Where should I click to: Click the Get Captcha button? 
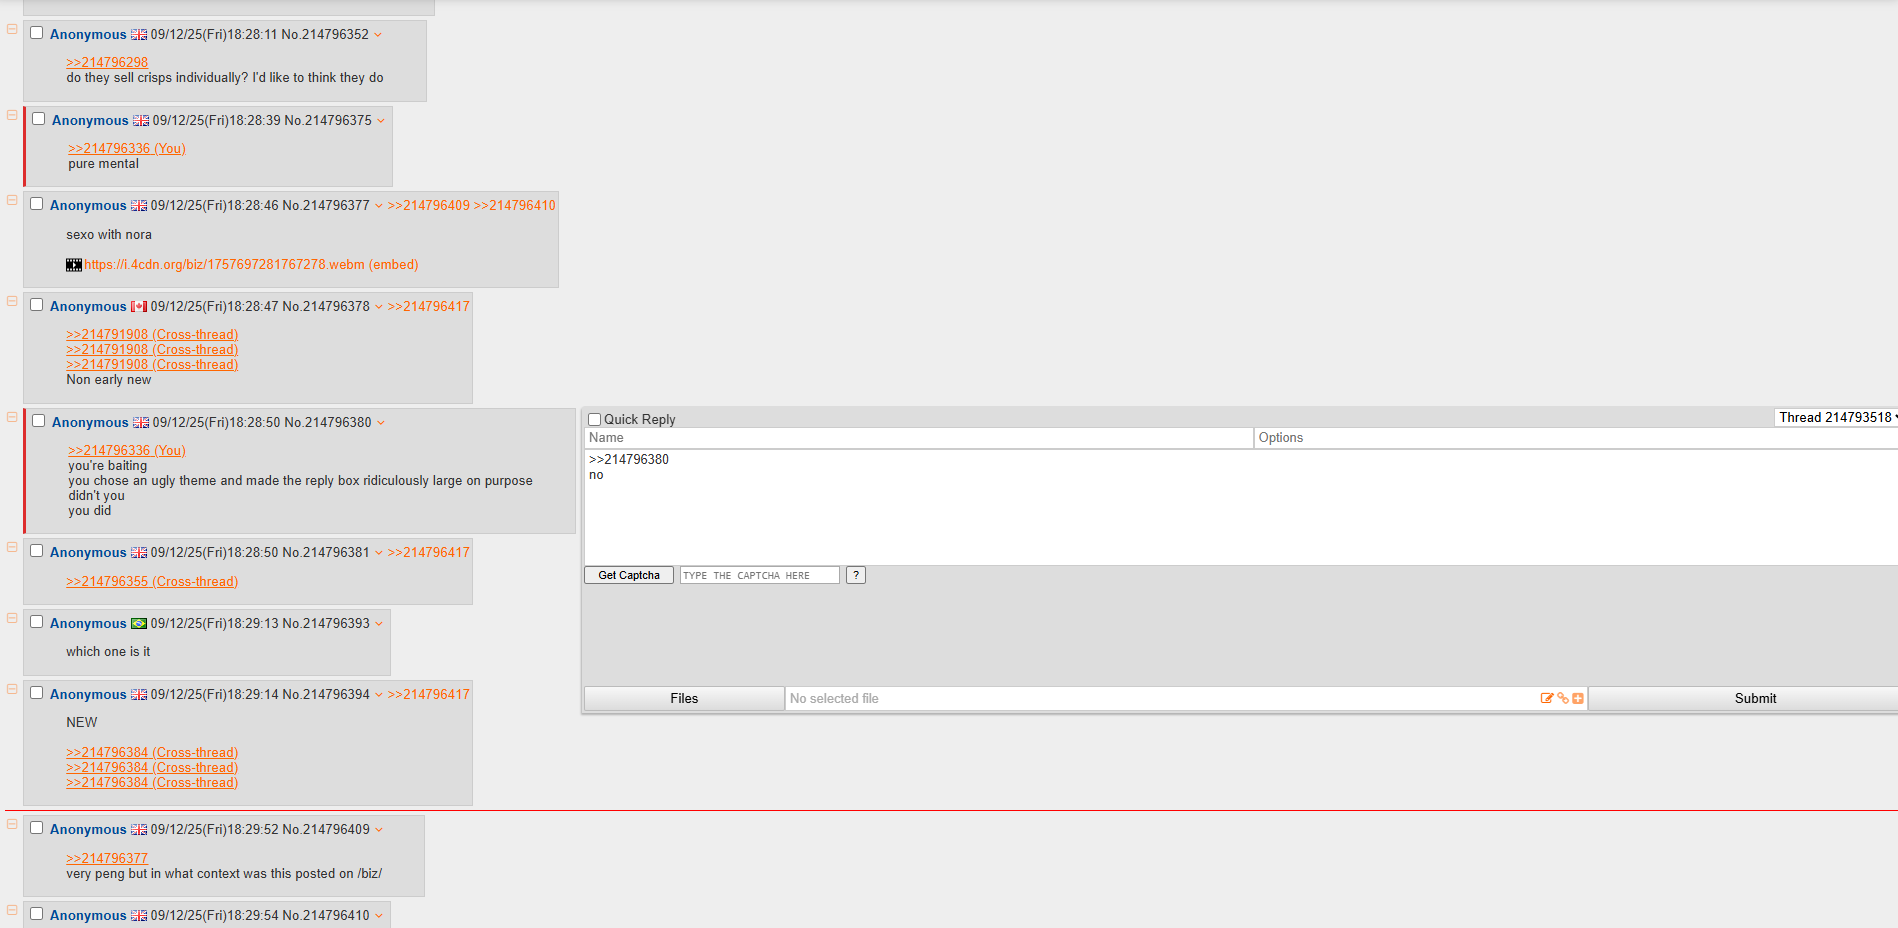point(629,575)
